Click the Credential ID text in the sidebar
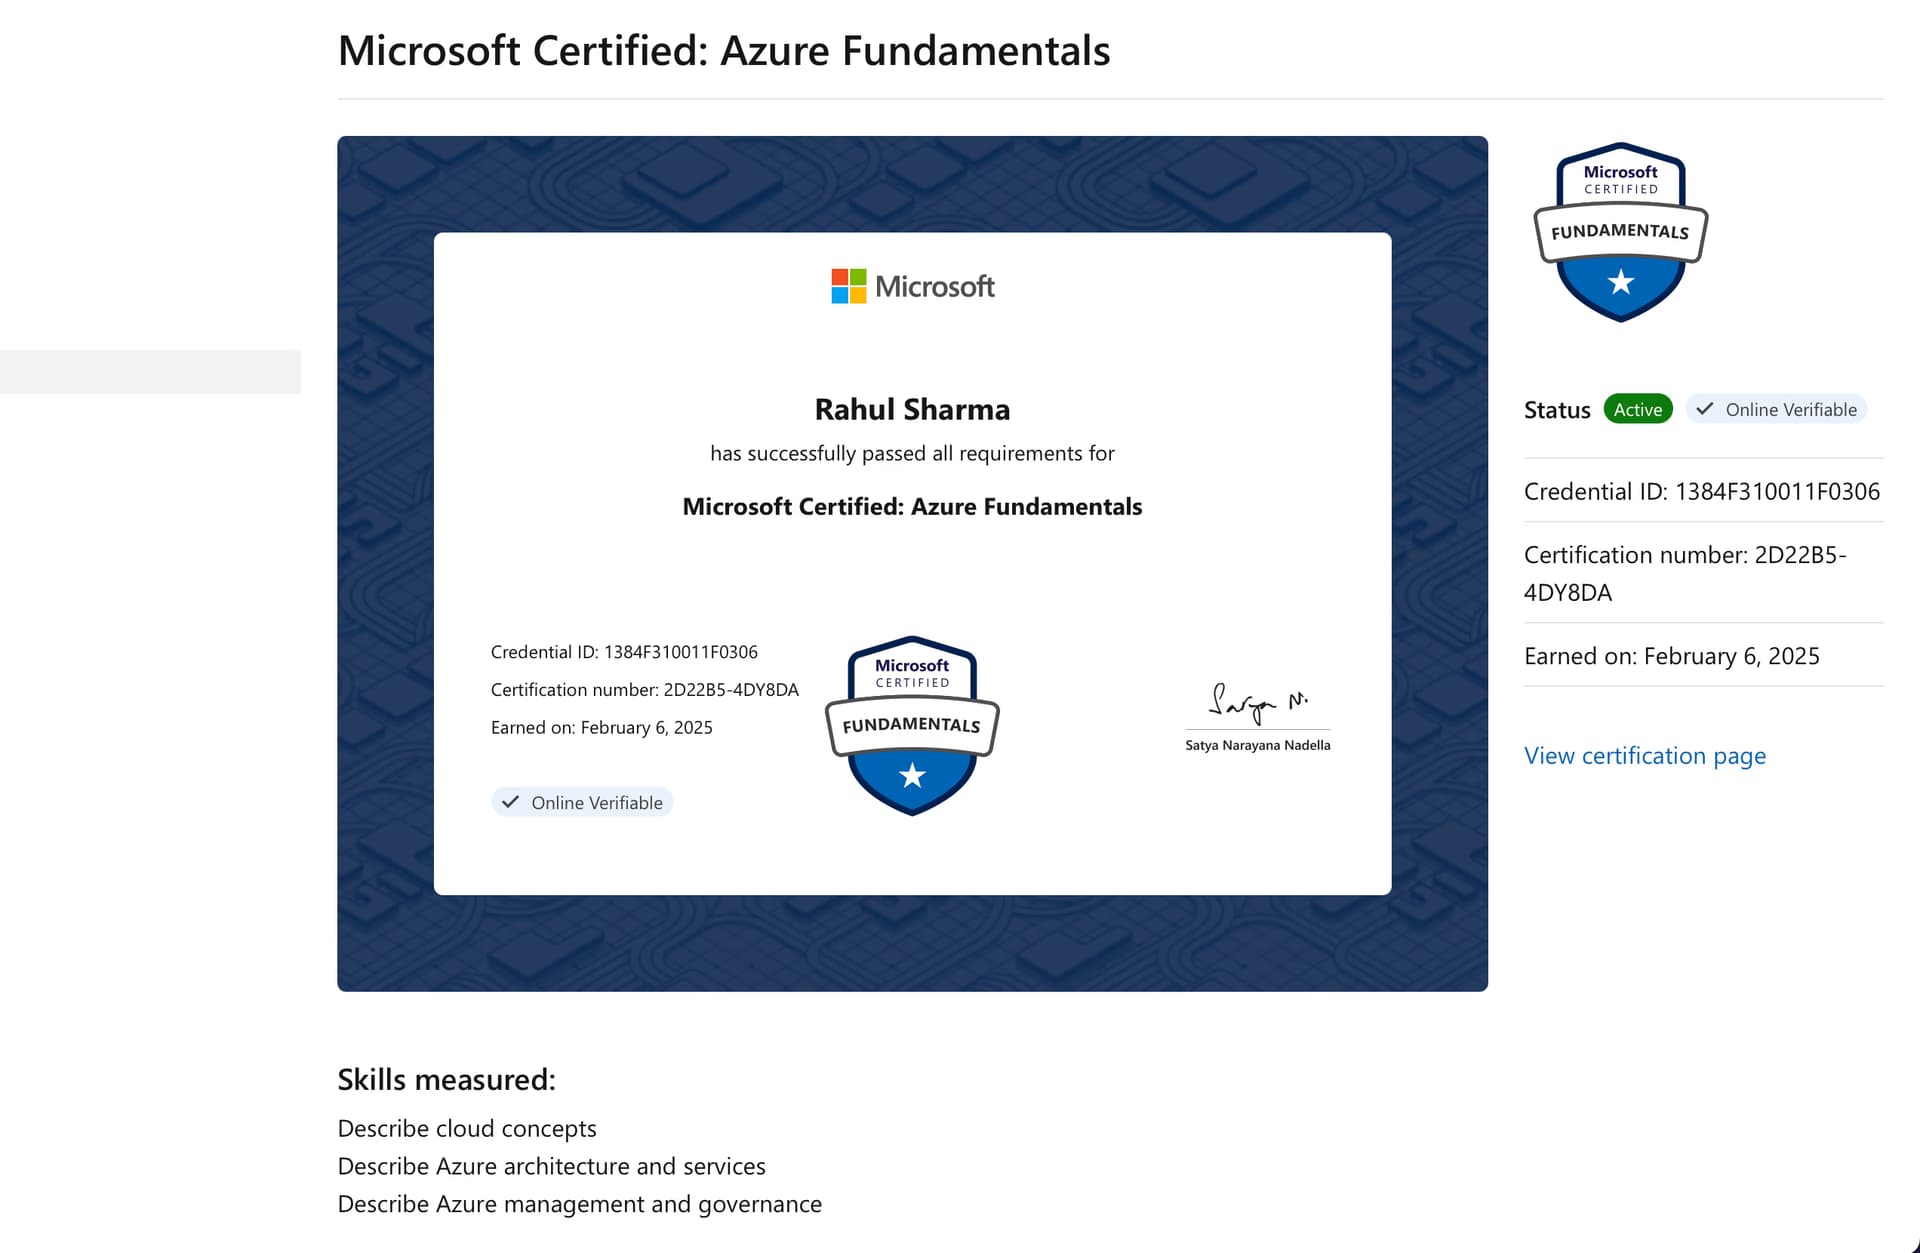Image resolution: width=1920 pixels, height=1253 pixels. click(x=1701, y=491)
